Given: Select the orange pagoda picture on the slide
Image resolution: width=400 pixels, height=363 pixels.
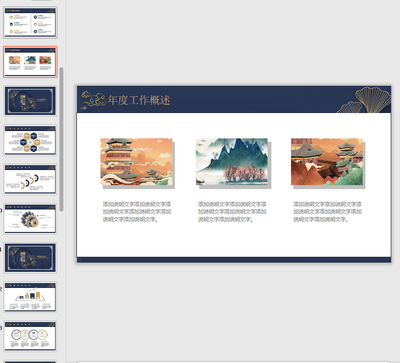Looking at the screenshot, I should point(137,162).
